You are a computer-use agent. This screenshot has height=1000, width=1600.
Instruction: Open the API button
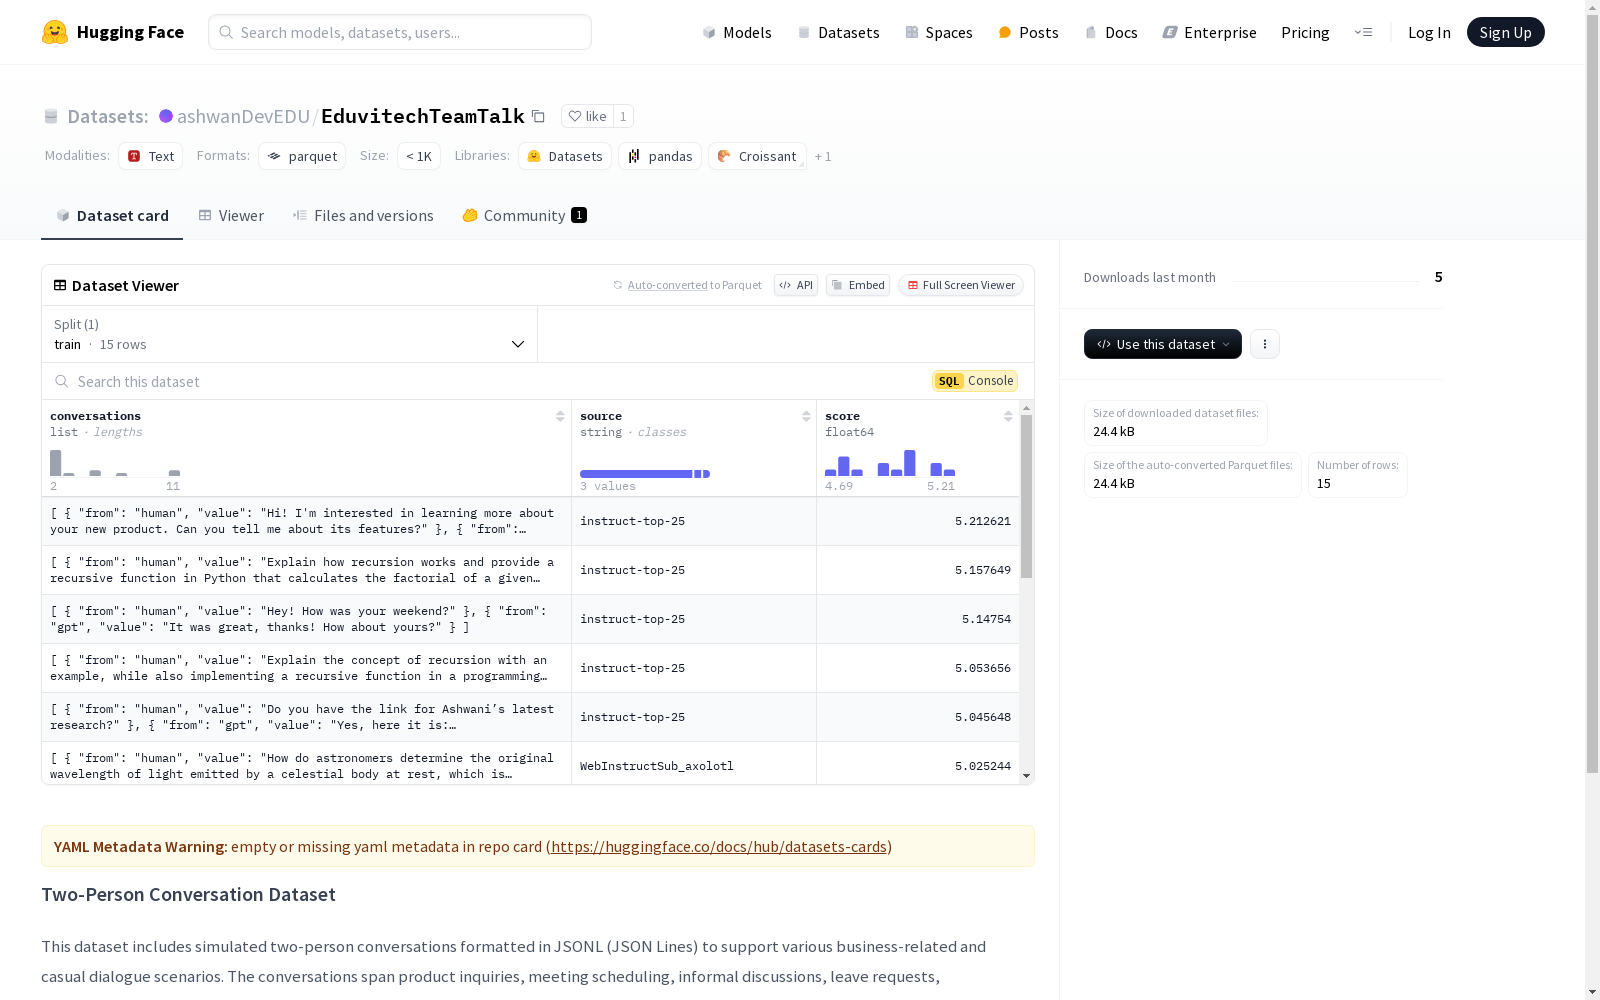(796, 285)
